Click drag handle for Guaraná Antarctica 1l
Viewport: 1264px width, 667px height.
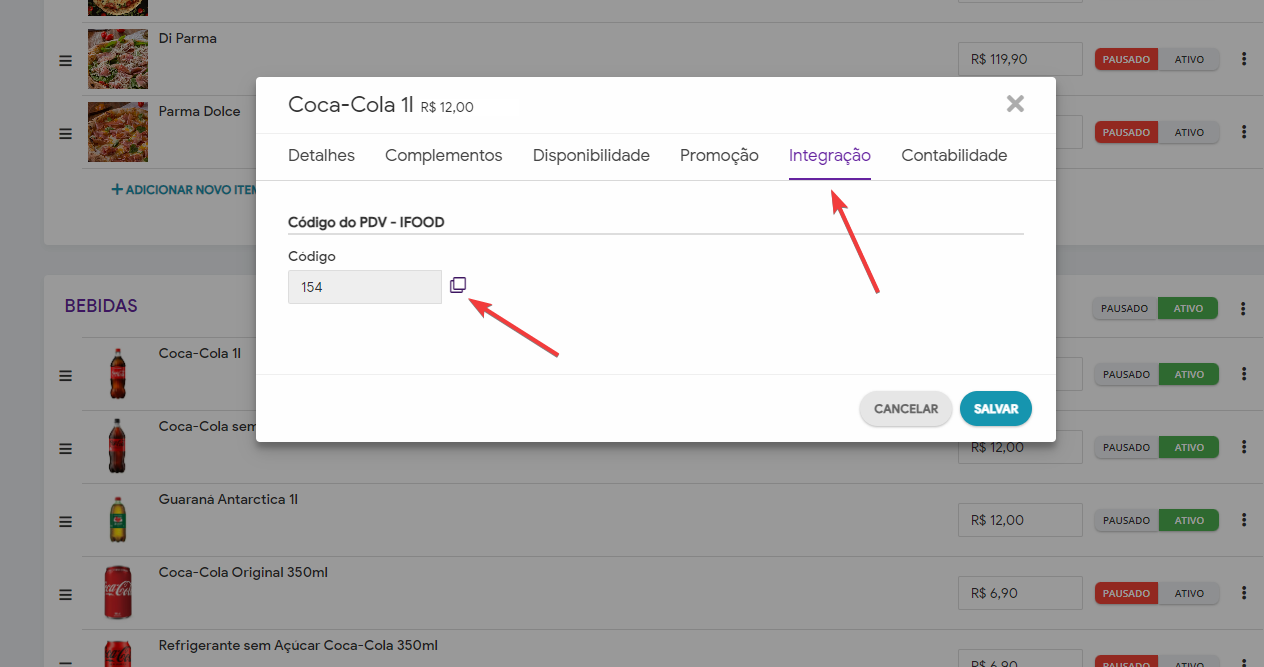65,521
